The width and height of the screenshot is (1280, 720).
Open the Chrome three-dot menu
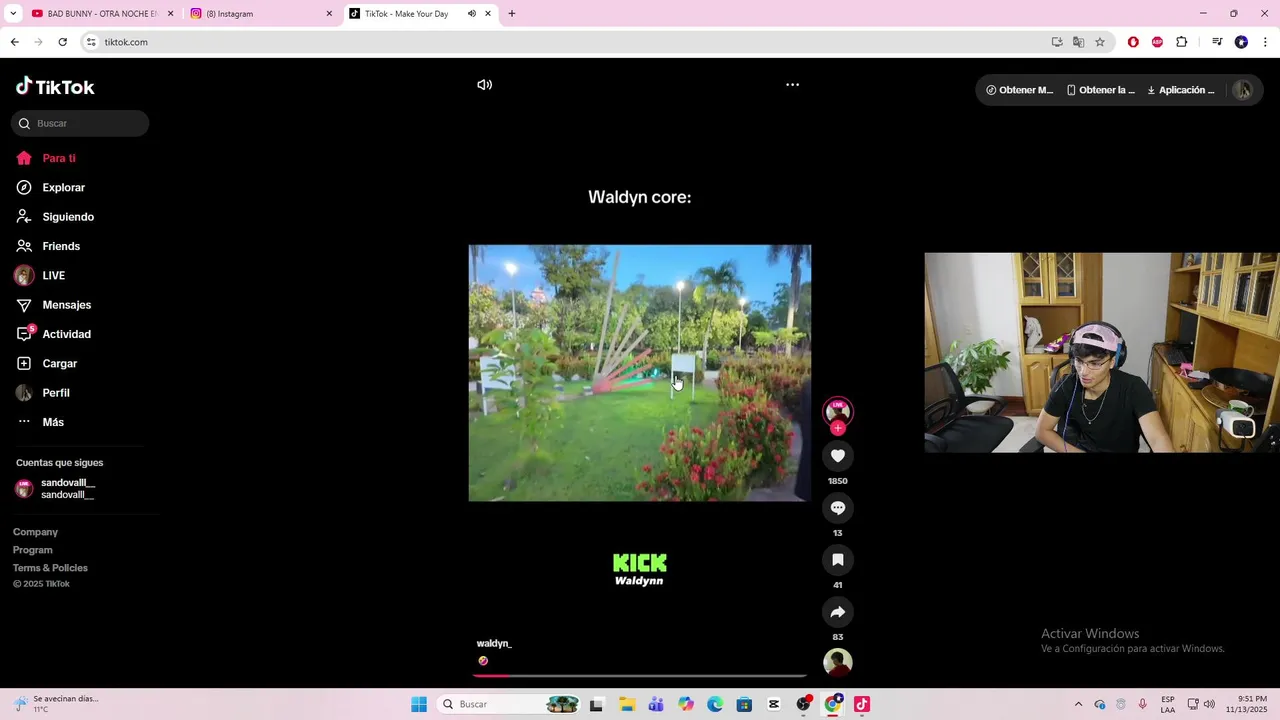click(1265, 42)
